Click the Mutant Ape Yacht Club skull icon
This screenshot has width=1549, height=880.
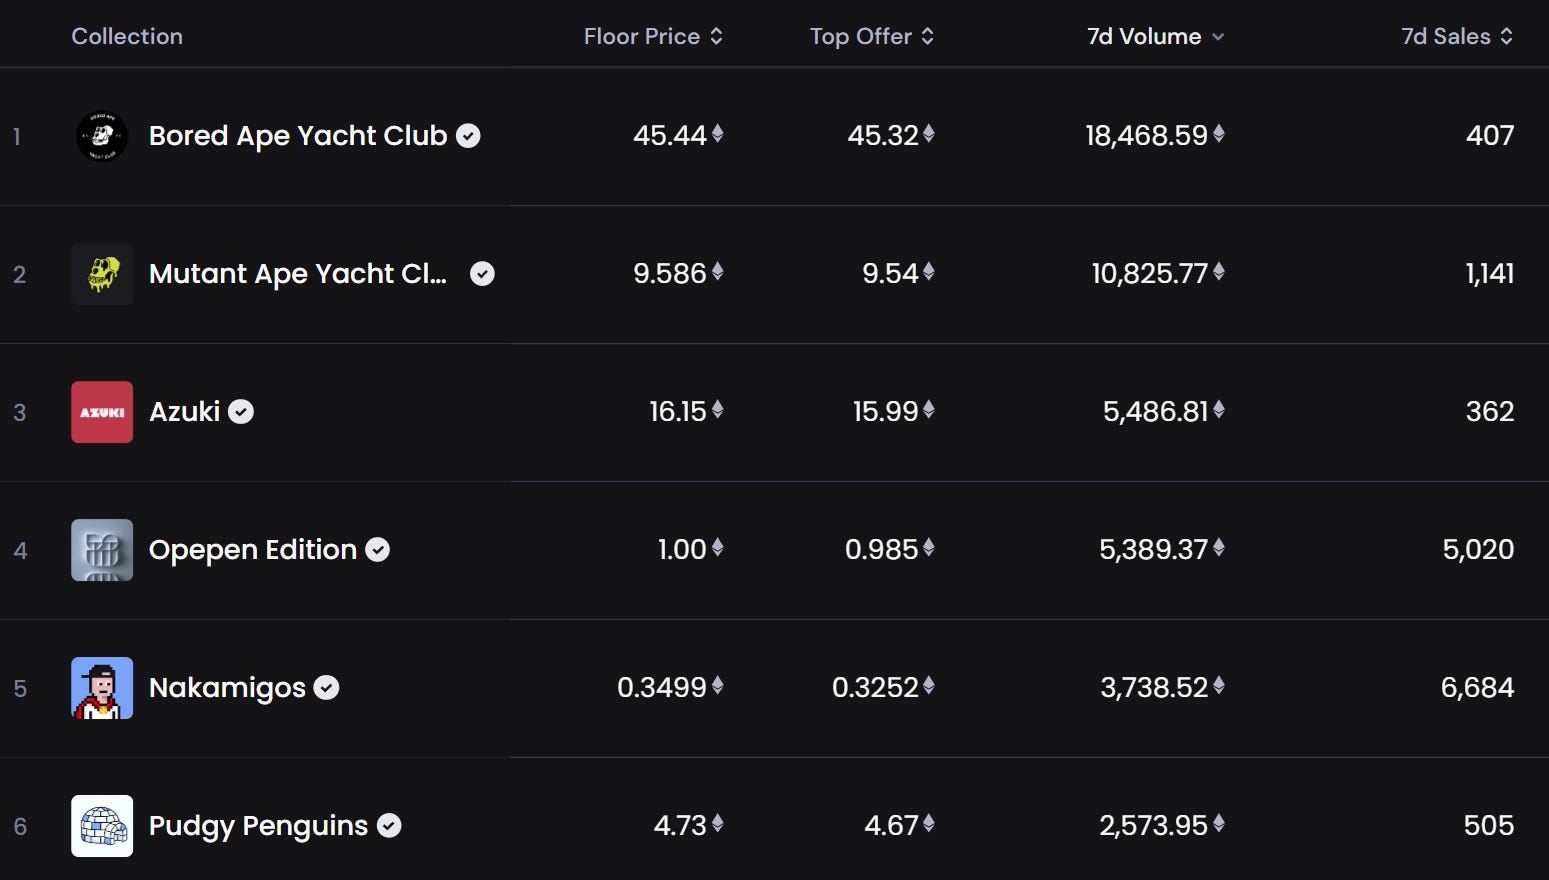[x=102, y=274]
